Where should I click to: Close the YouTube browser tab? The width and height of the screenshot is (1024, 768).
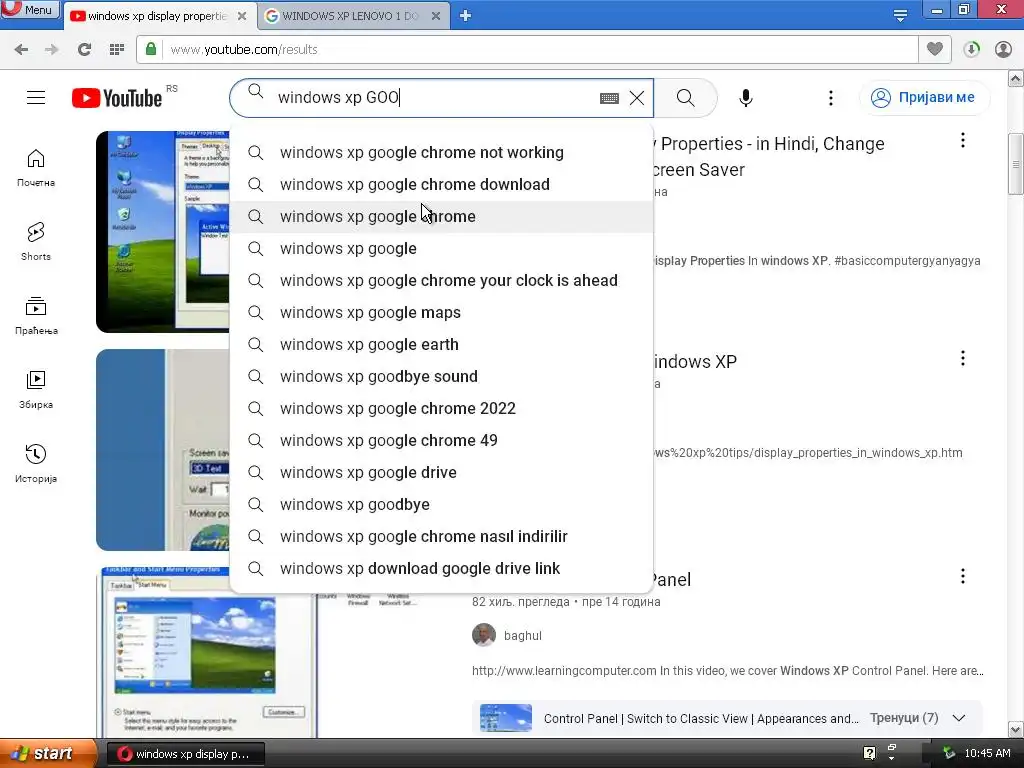click(x=242, y=16)
